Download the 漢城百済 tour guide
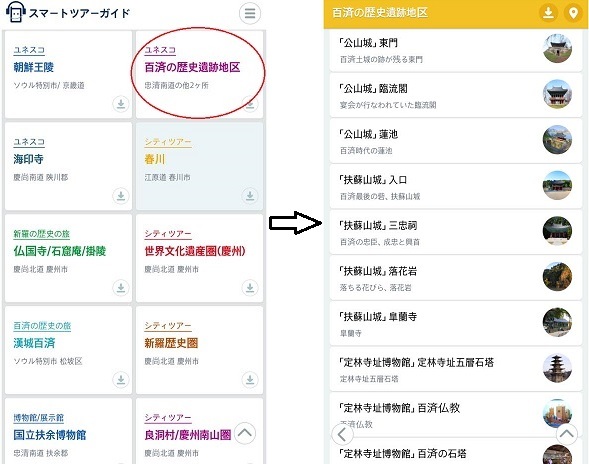 [x=121, y=379]
